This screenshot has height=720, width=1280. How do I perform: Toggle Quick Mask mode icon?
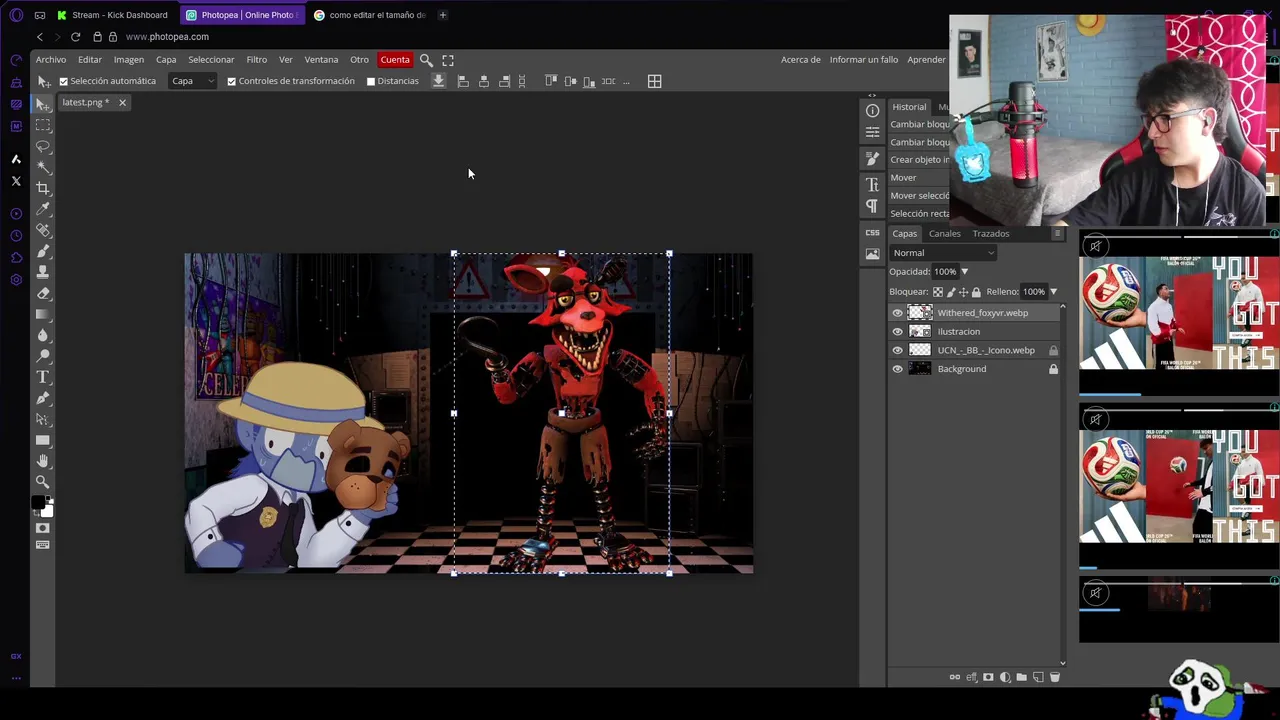click(x=42, y=528)
